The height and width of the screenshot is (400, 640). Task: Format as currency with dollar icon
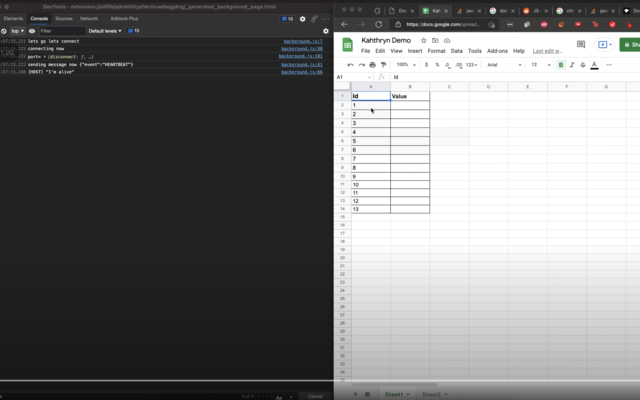click(x=427, y=65)
